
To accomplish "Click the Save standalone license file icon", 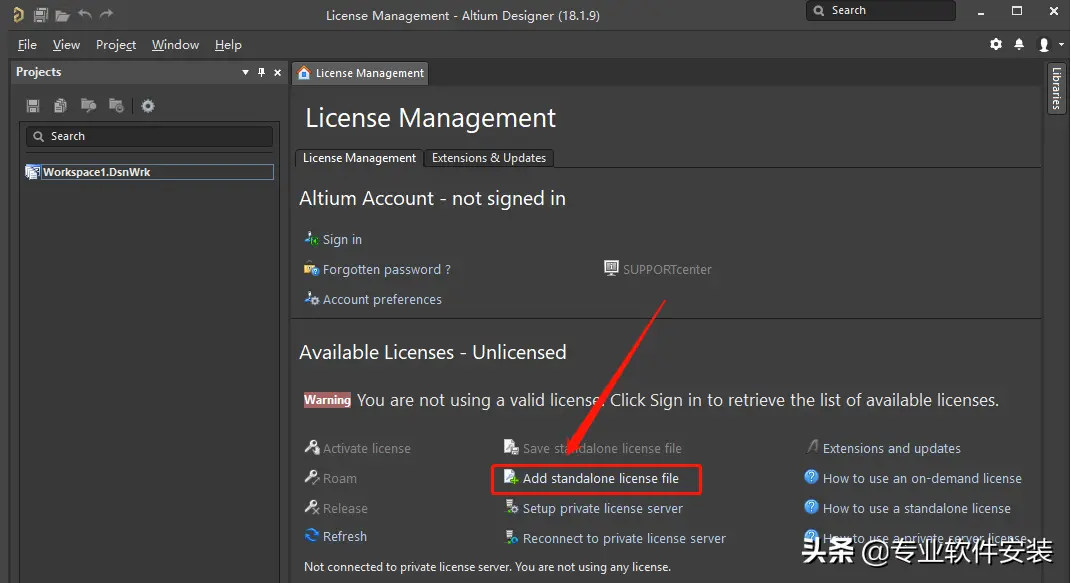I will point(511,448).
